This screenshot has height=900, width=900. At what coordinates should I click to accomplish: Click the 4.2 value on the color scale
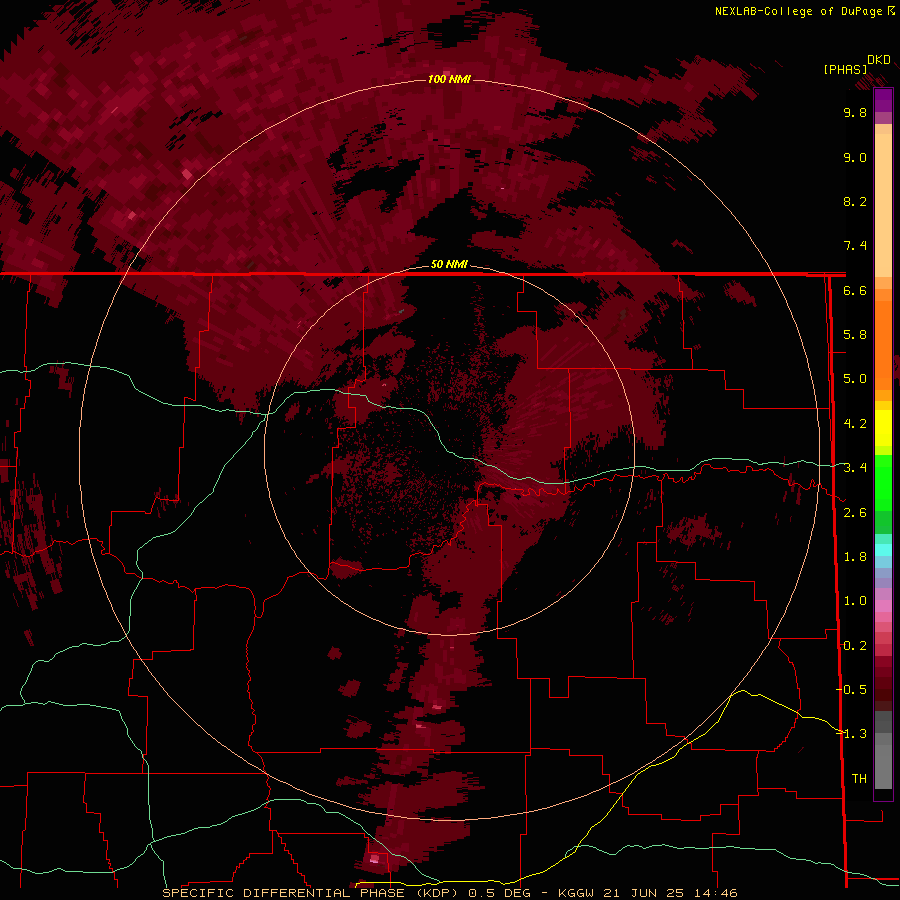(855, 424)
